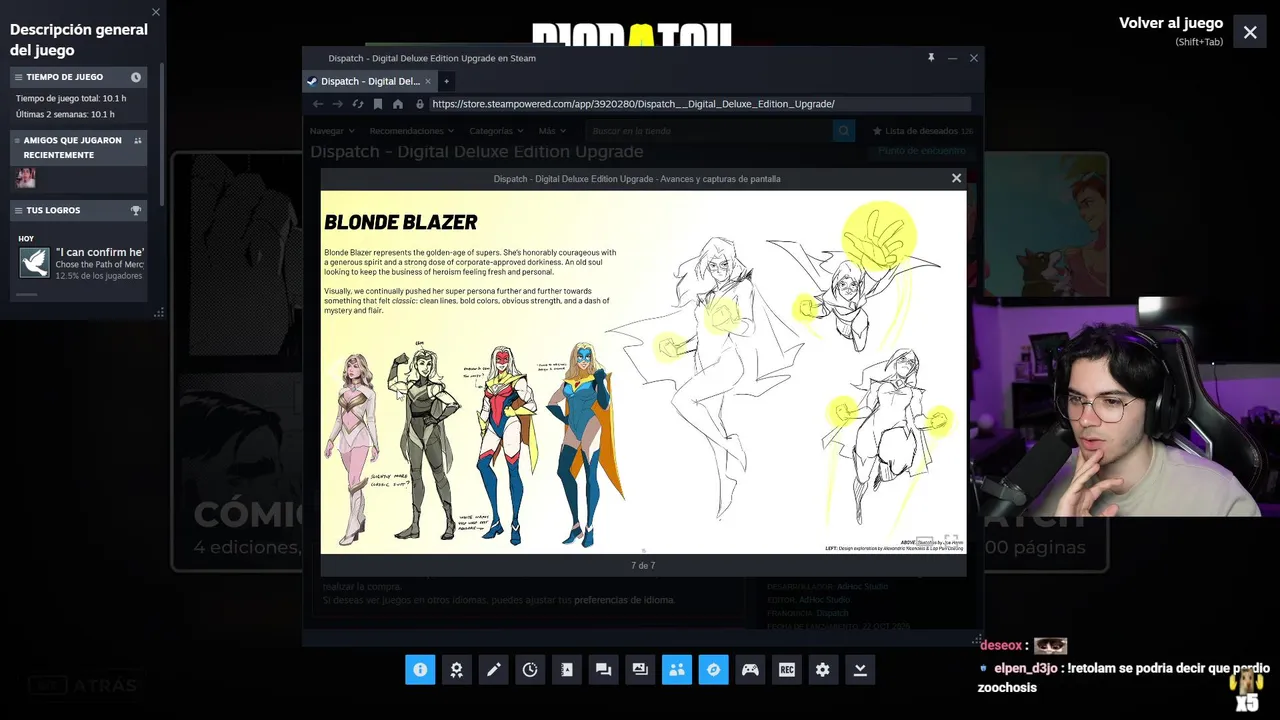Viewport: 1280px width, 720px height.
Task: Focus the Buscar en la tienda search box
Action: 708,131
